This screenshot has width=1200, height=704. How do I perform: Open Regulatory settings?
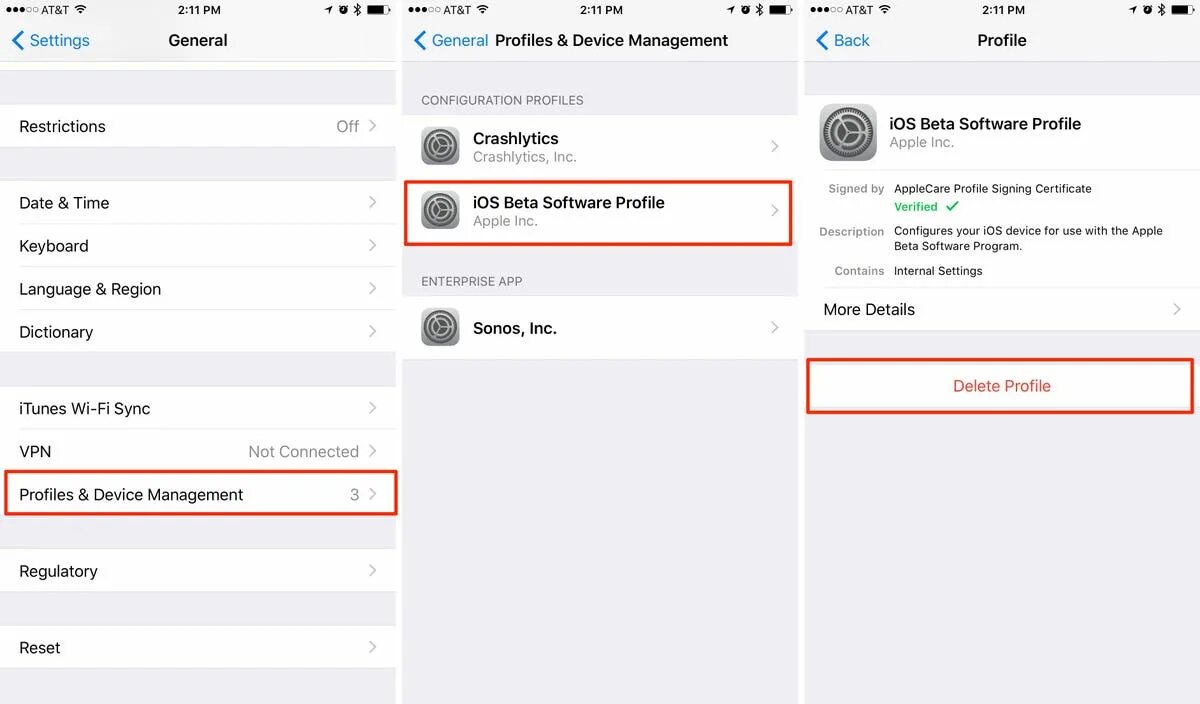198,570
